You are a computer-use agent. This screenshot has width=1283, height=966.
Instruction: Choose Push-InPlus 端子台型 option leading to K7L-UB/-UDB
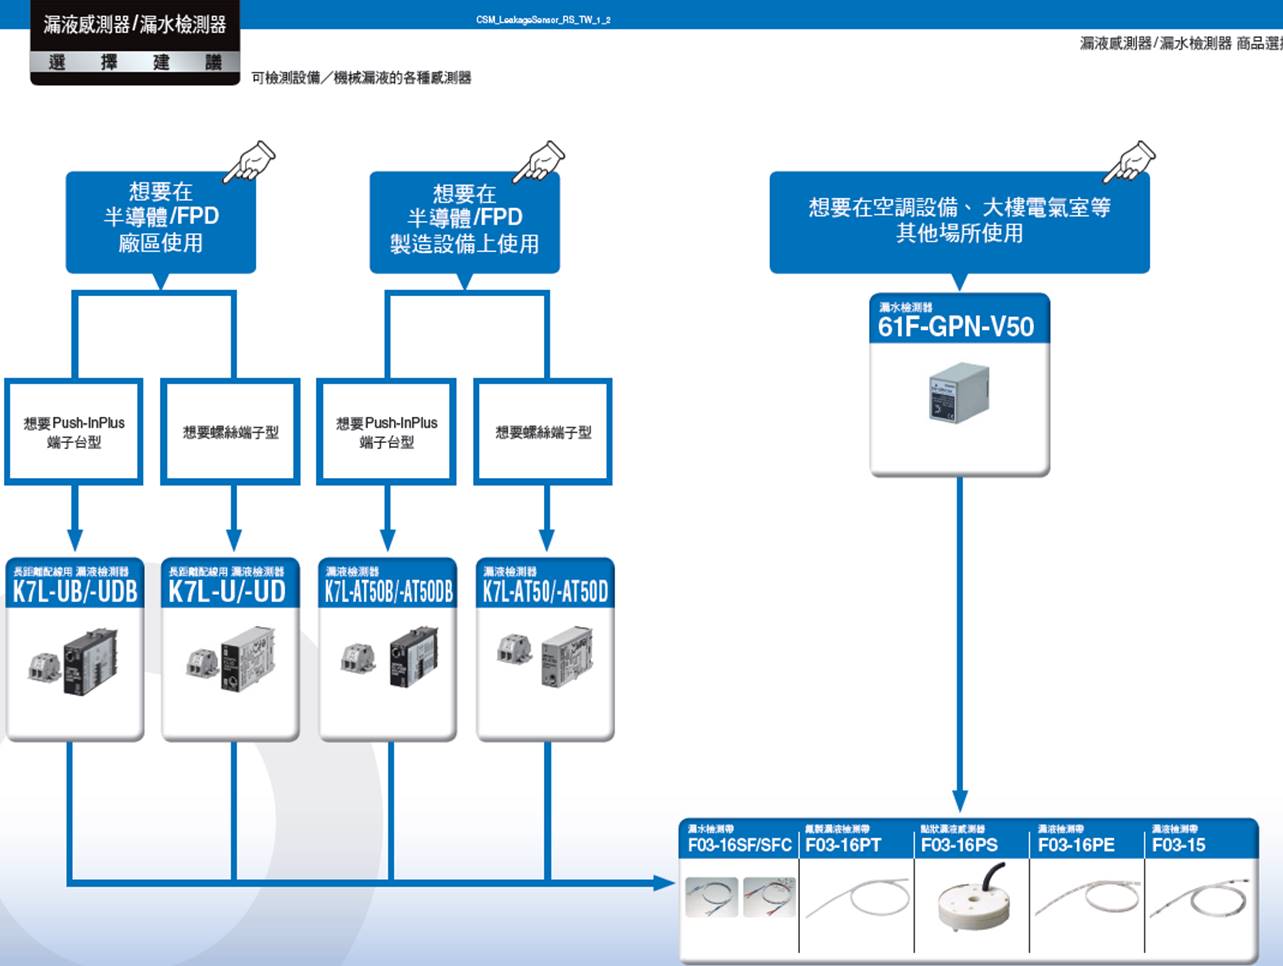tap(74, 432)
